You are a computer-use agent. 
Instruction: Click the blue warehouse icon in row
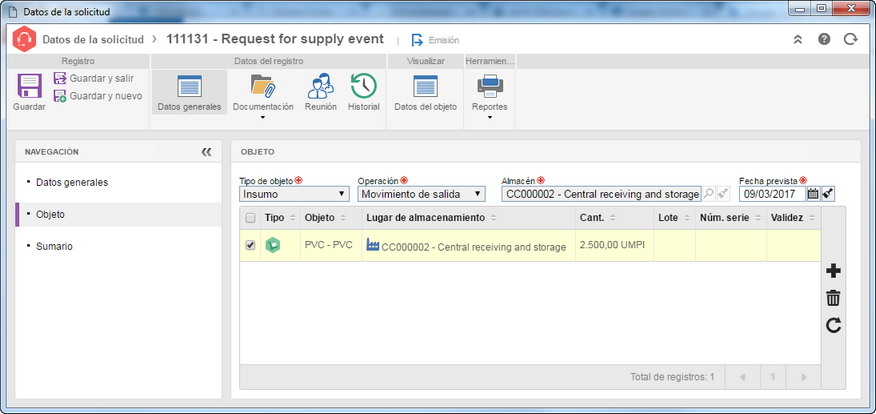(373, 244)
